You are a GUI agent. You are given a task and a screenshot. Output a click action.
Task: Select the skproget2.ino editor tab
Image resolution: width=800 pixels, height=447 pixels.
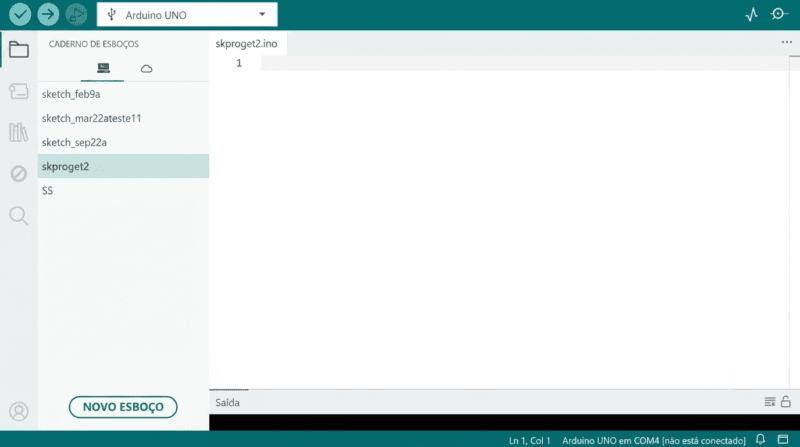(x=247, y=44)
